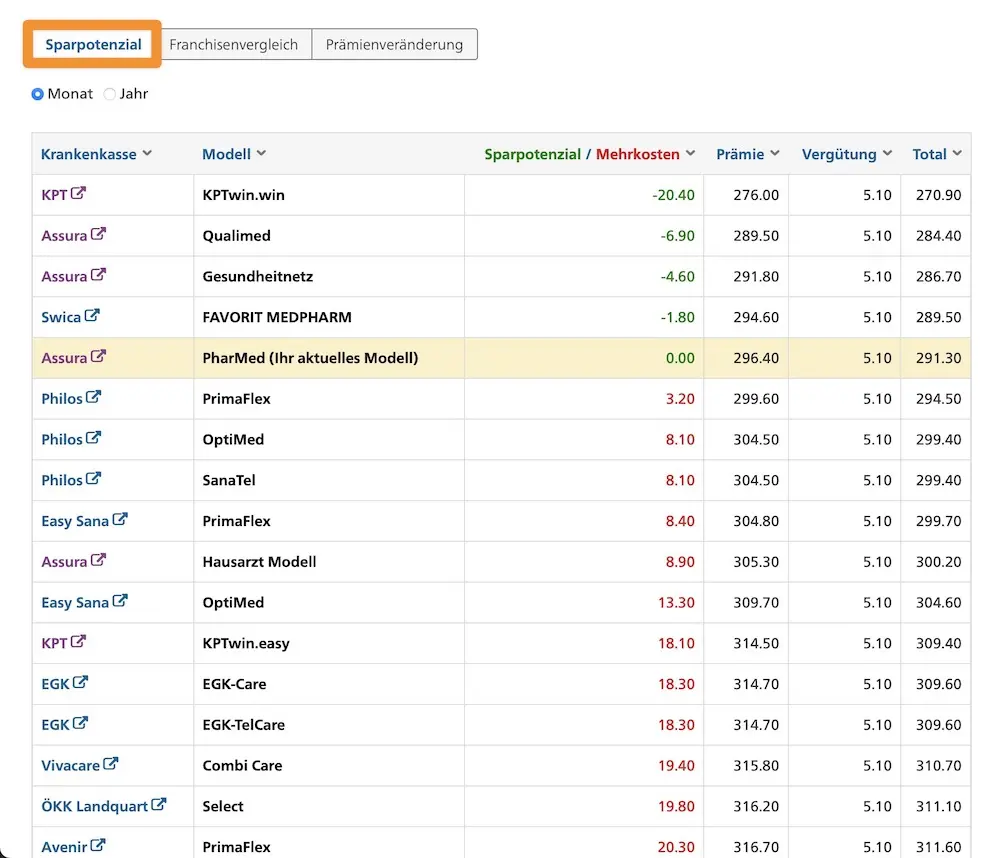Open the Prämie column sort chevron
This screenshot has width=1000, height=858.
pos(775,153)
